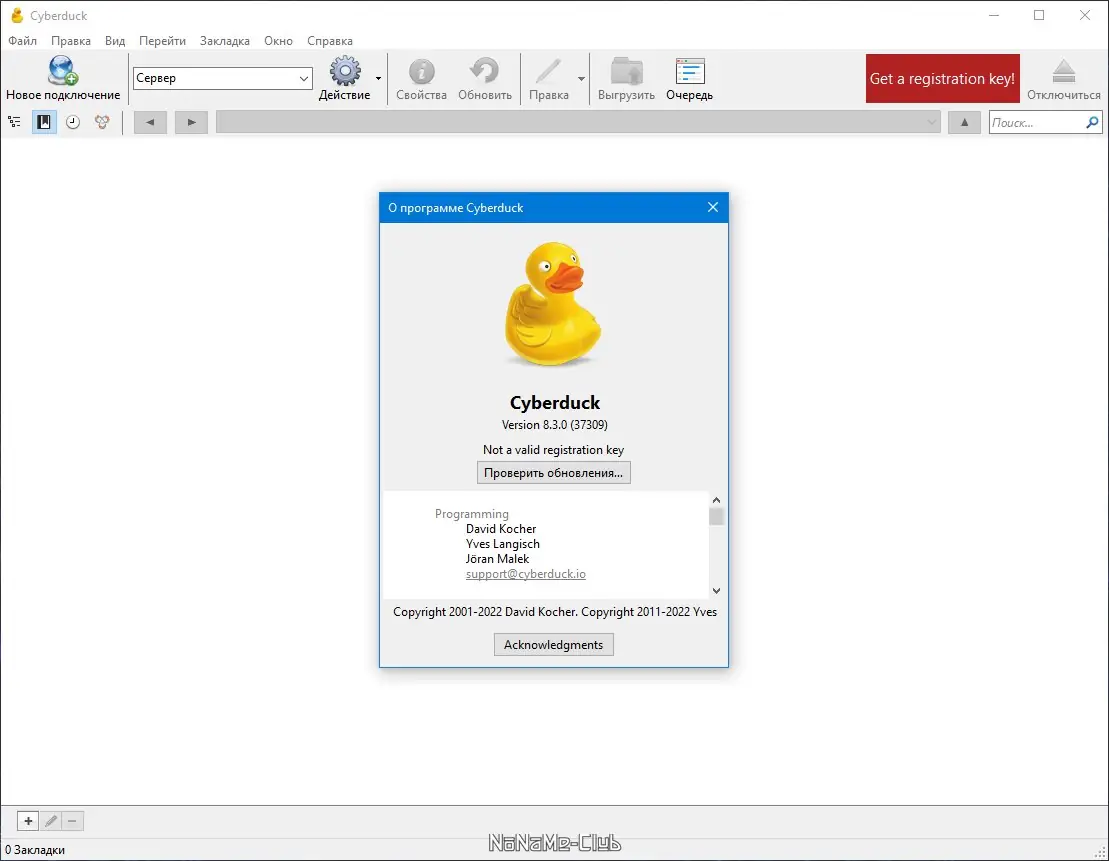1109x861 pixels.
Task: Close the О программе Cyberduck dialog
Action: click(x=712, y=207)
